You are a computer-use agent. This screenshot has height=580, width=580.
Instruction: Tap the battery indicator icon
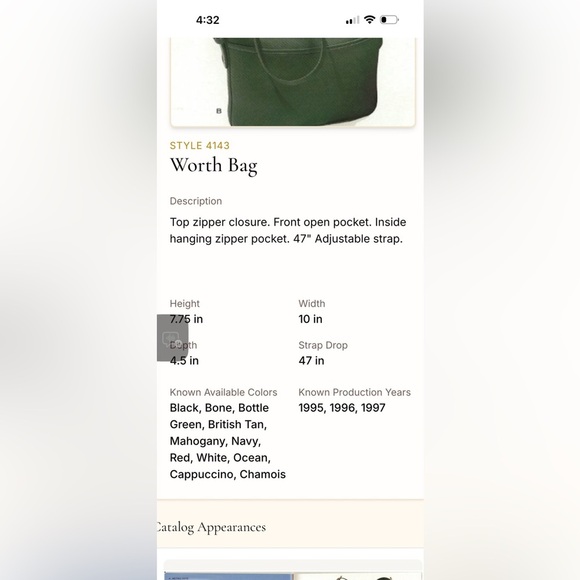coord(389,20)
